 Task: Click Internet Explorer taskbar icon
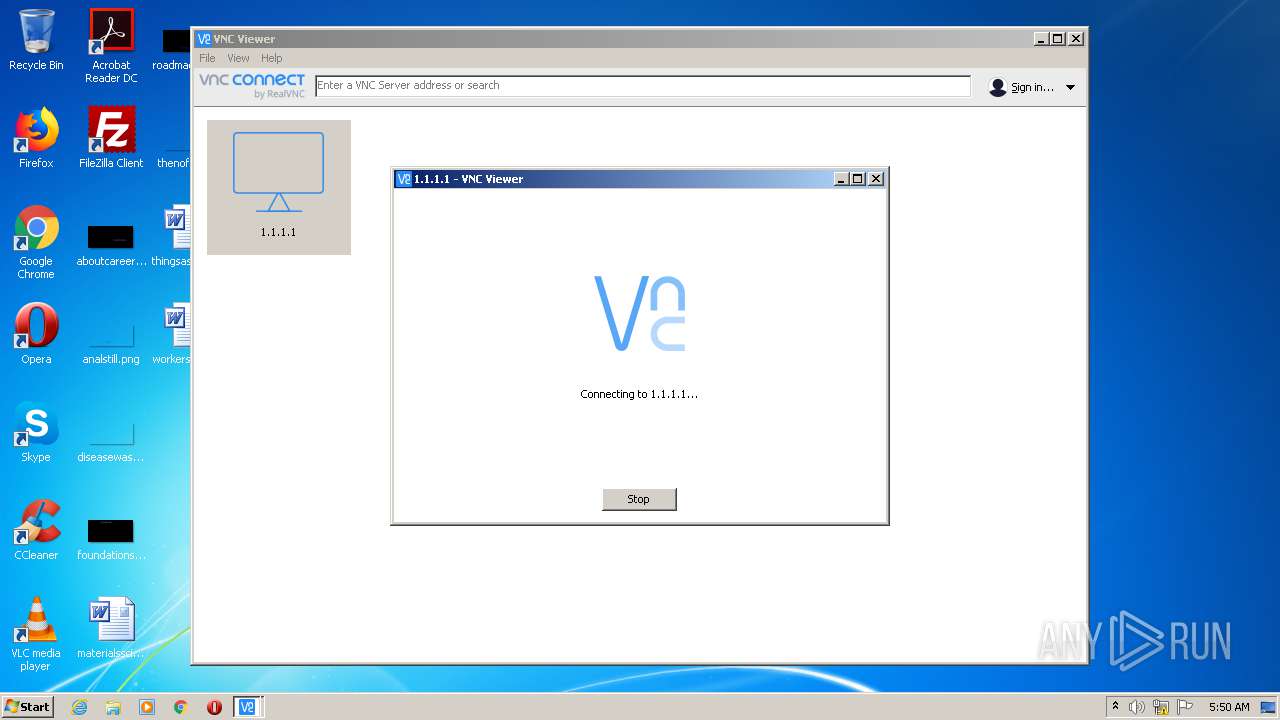pyautogui.click(x=79, y=707)
